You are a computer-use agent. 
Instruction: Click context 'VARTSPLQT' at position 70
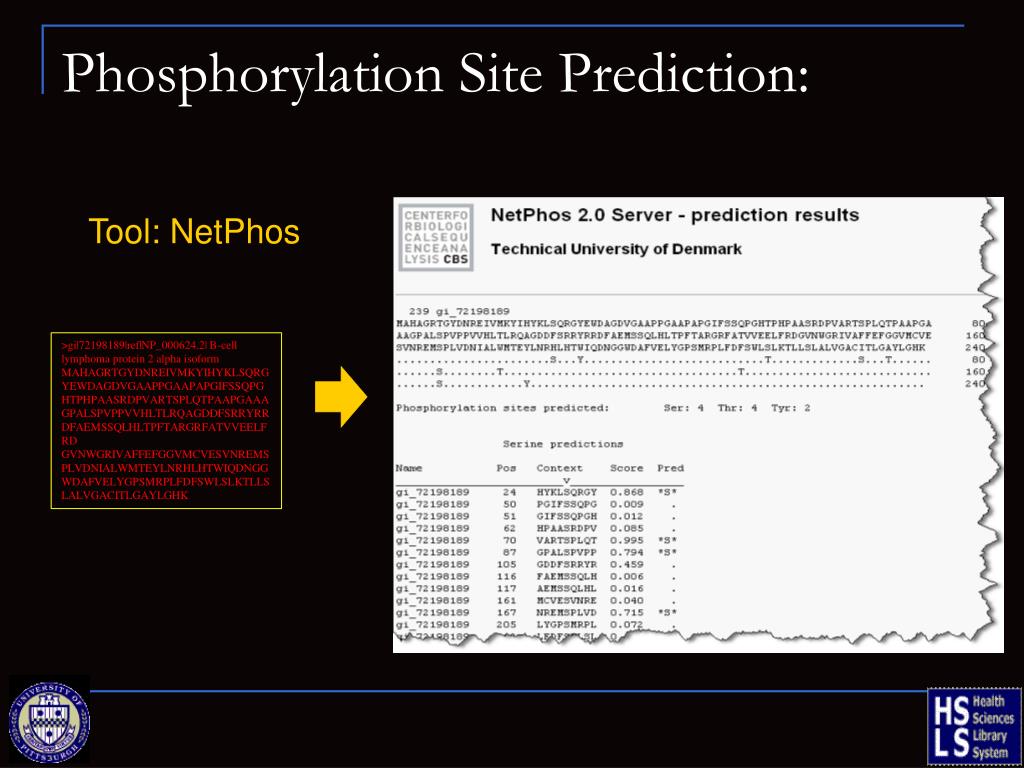click(x=566, y=540)
